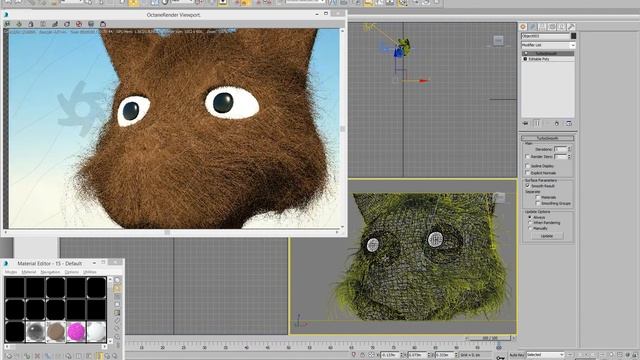Select the brown fur material slot

pyautogui.click(x=56, y=331)
